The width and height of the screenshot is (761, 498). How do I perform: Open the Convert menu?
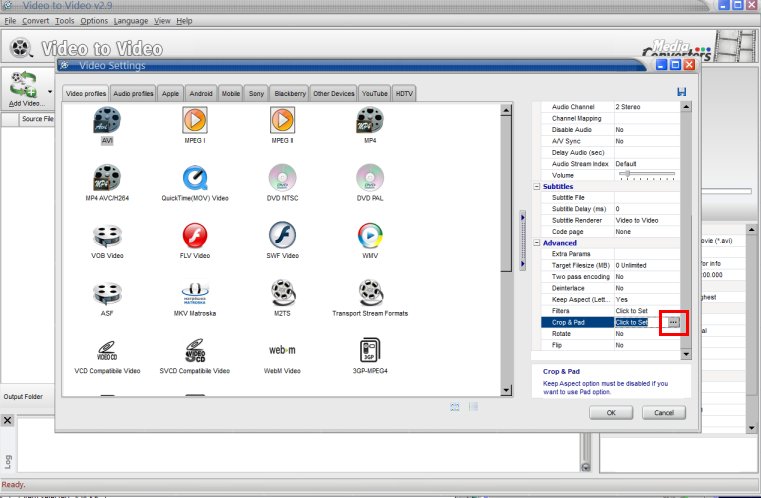[x=35, y=20]
